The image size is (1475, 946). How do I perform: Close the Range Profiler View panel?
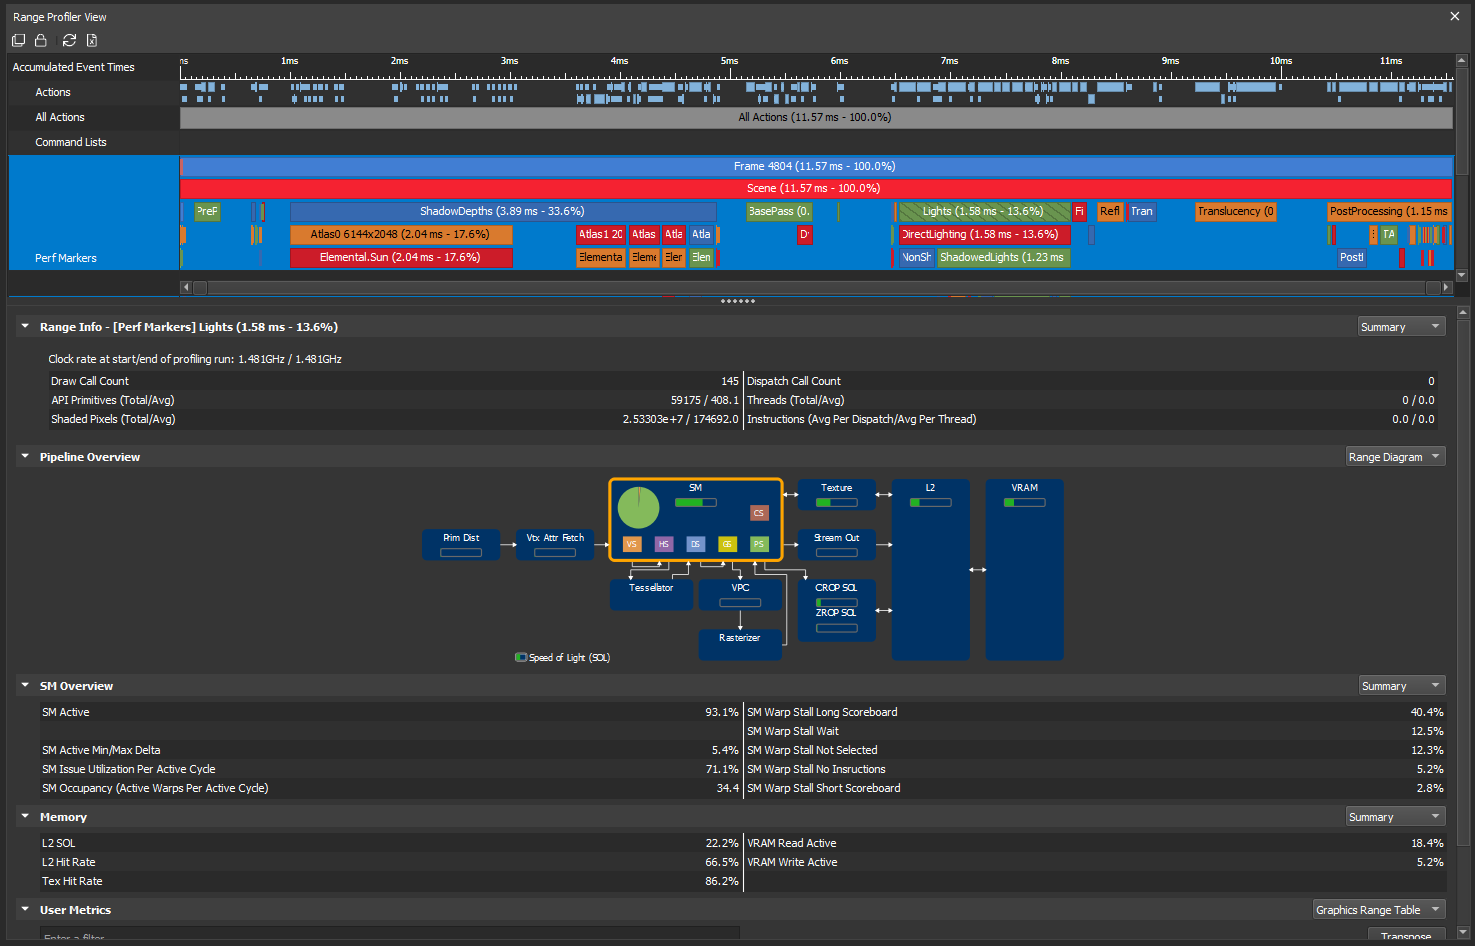(1455, 16)
